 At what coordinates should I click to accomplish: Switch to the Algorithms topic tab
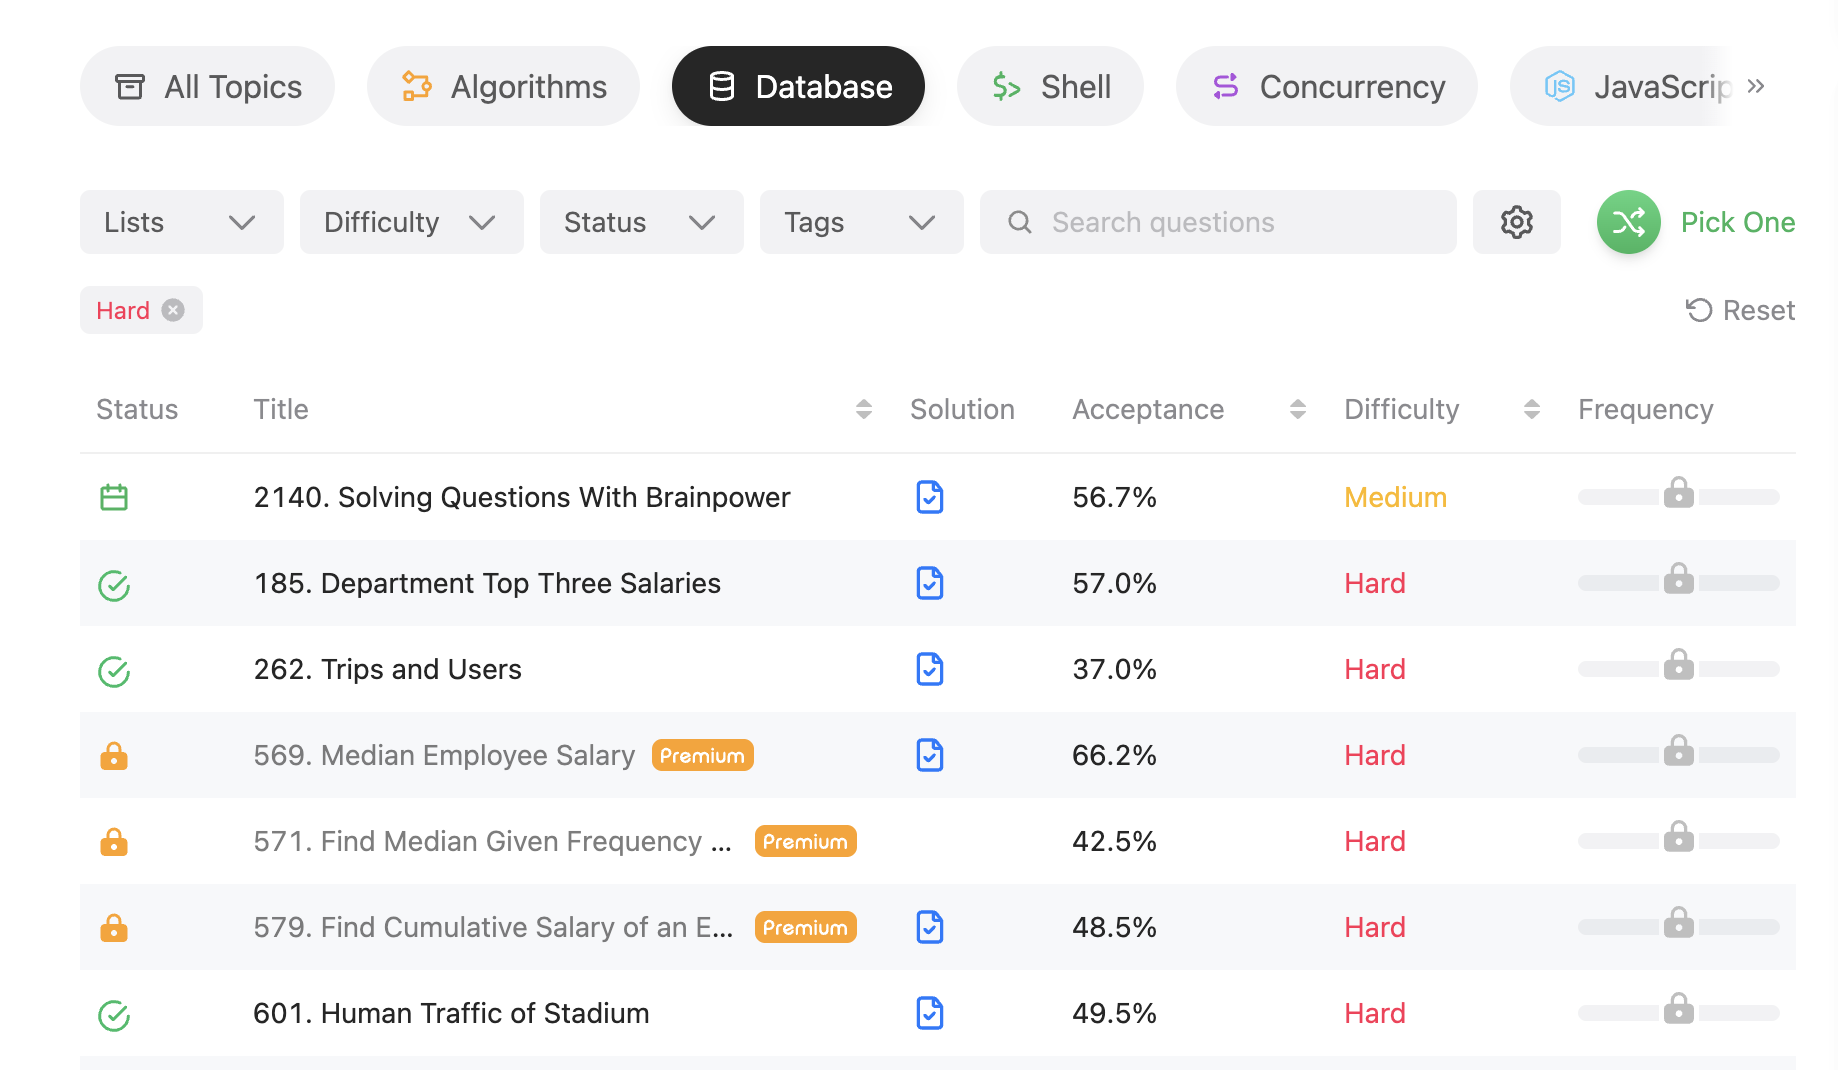click(503, 86)
